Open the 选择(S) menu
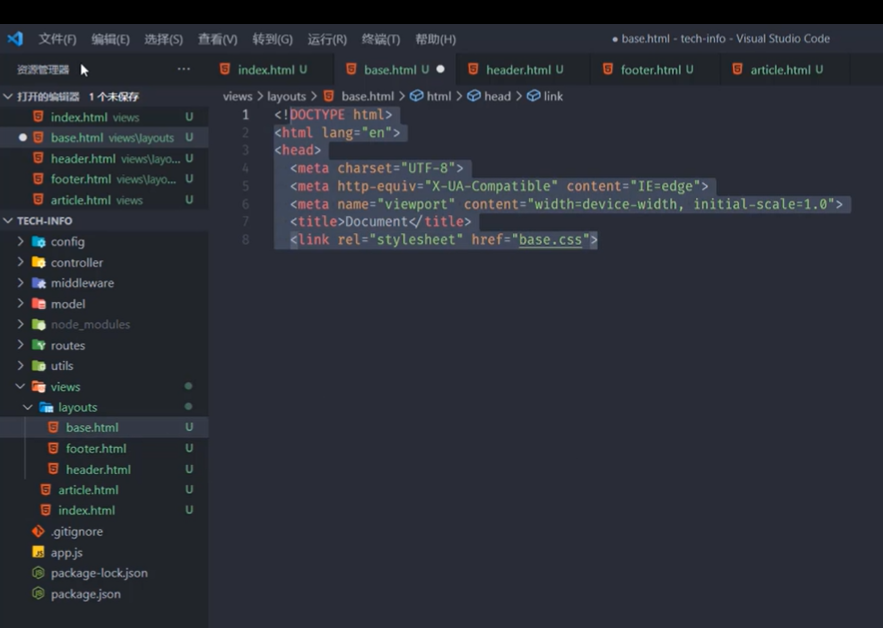Image resolution: width=883 pixels, height=628 pixels. [163, 39]
